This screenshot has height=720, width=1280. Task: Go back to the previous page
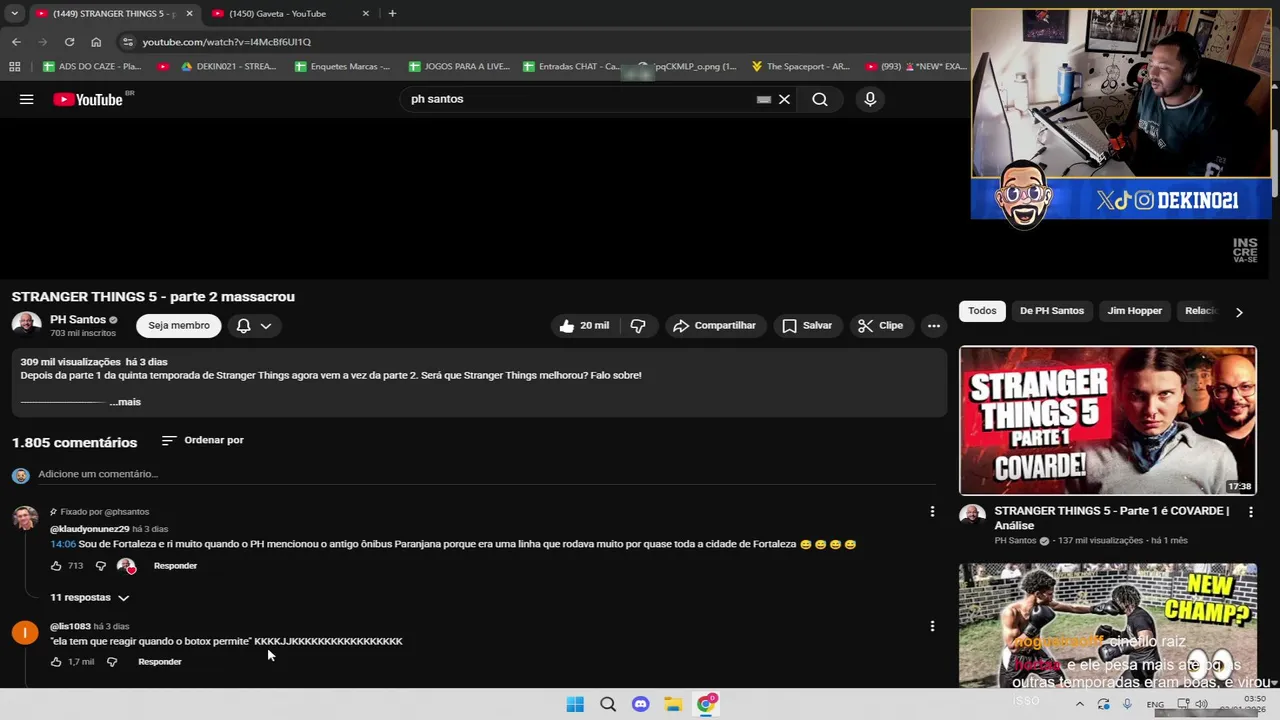(16, 42)
